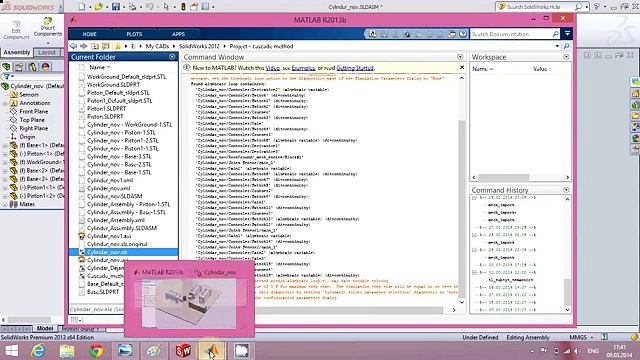Screen dimensions: 640x360
Task: Open the Command Window actions dropdown
Action: (x=460, y=57)
